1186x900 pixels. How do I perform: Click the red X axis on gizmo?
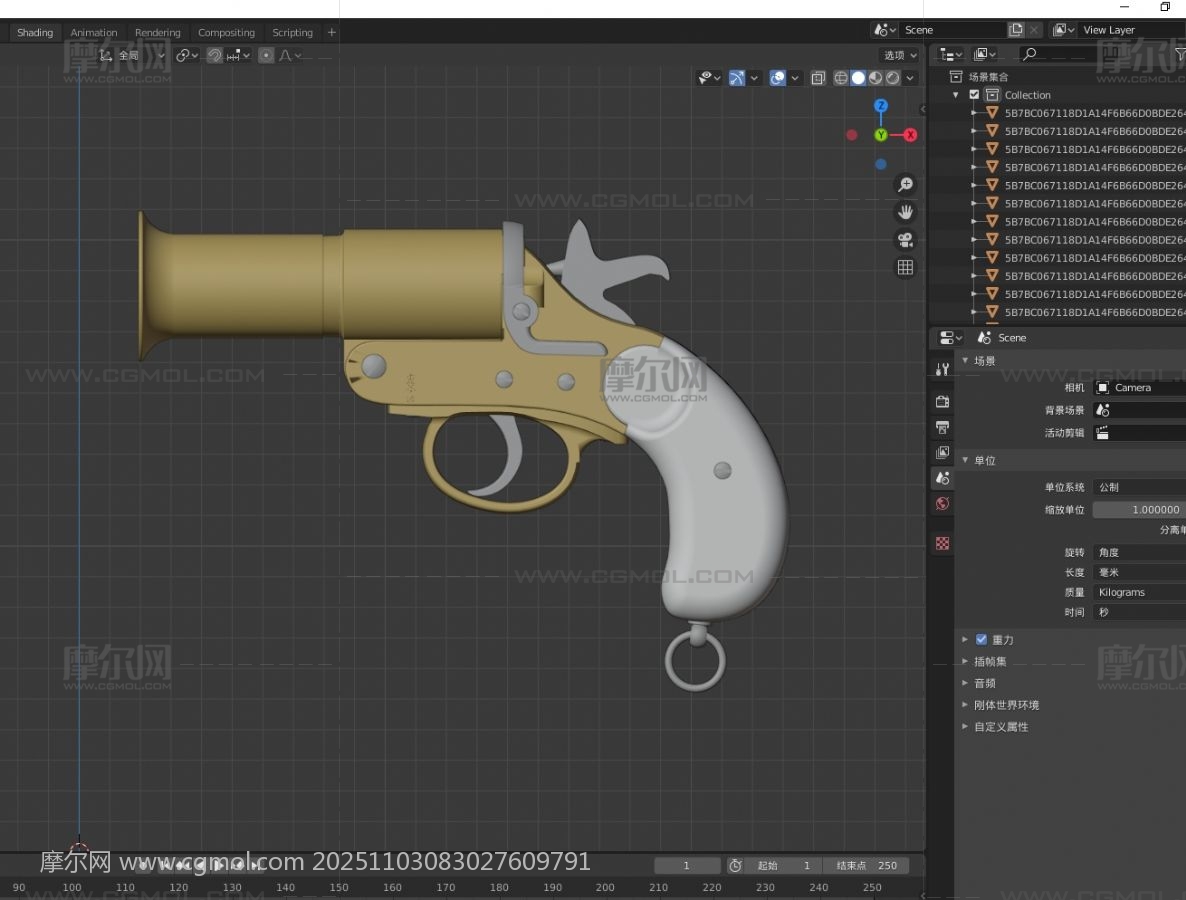(910, 135)
